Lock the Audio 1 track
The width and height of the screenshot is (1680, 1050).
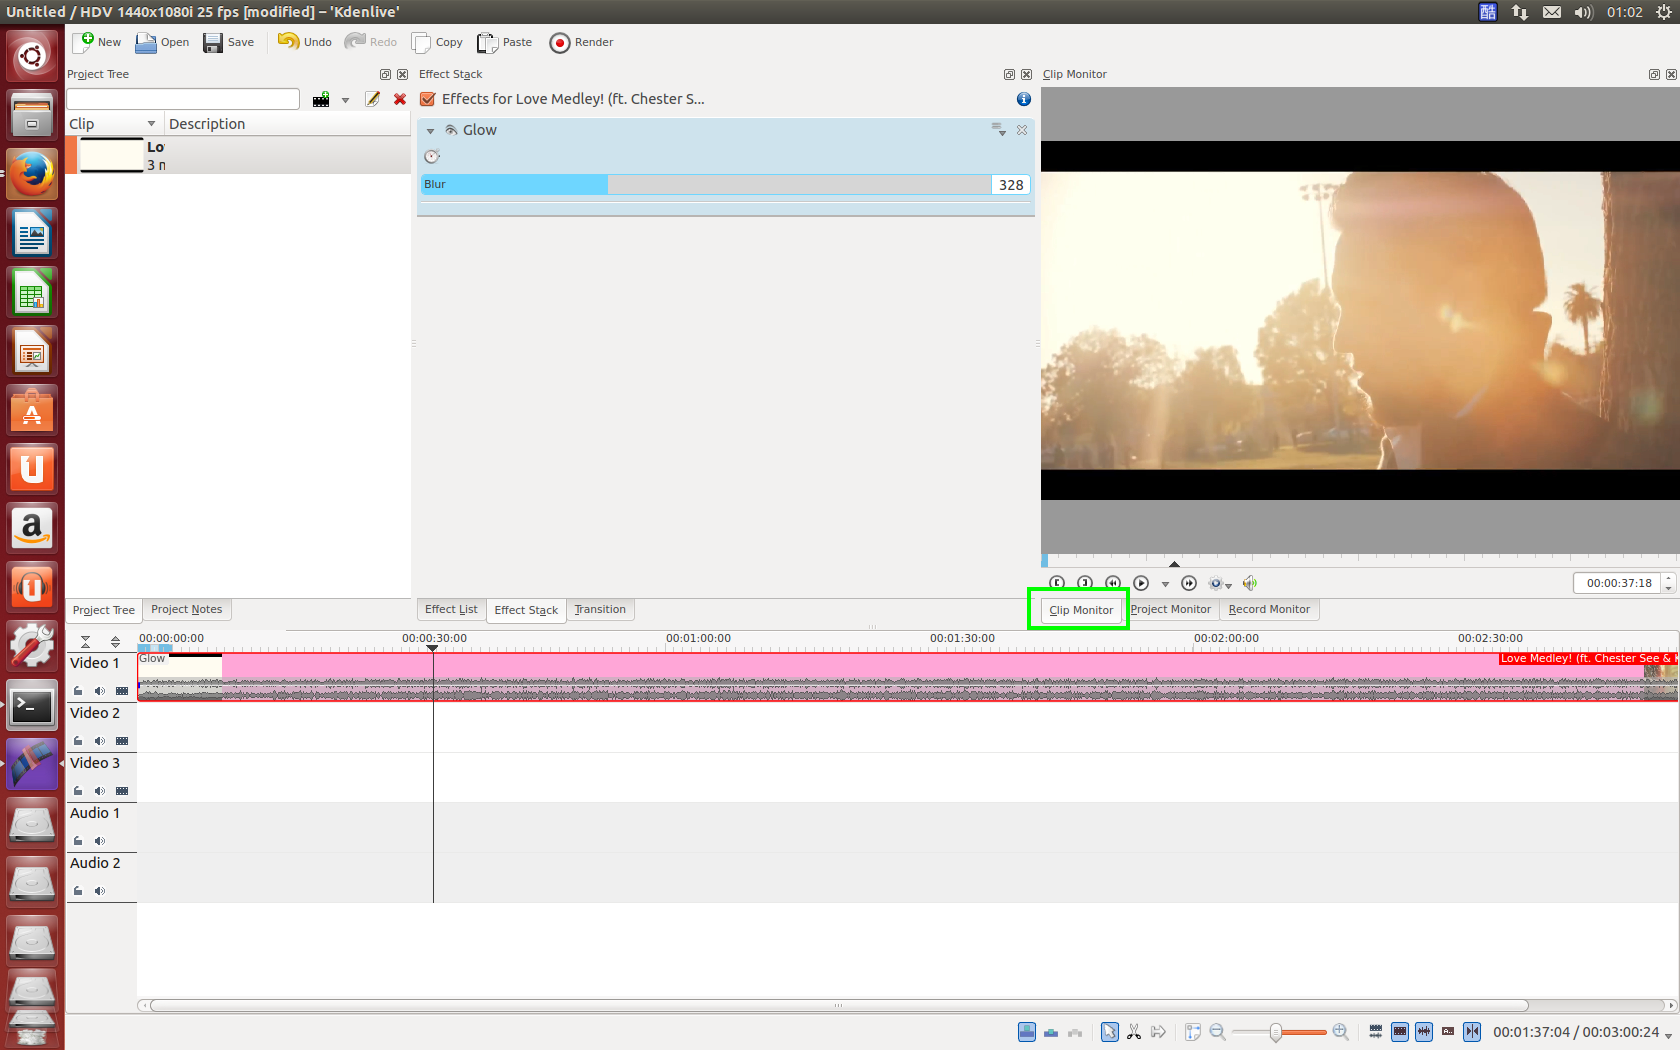[x=78, y=841]
